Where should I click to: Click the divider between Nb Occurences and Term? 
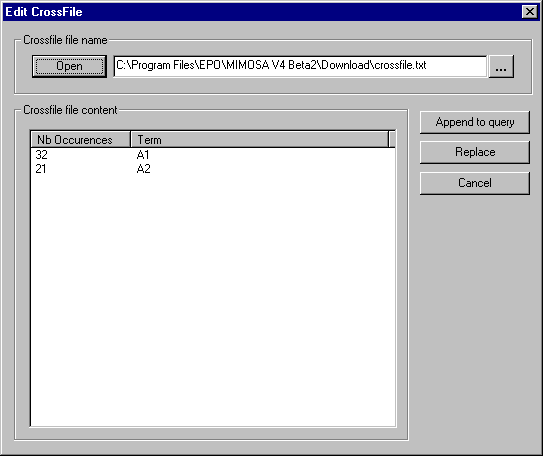coord(131,140)
